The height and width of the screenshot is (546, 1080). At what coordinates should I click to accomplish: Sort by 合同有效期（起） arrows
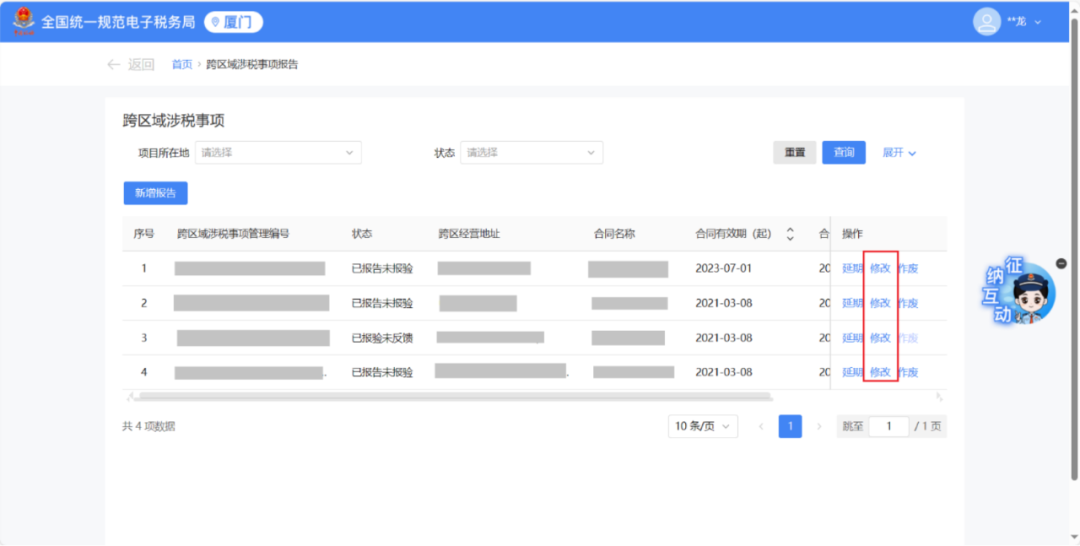pyautogui.click(x=790, y=234)
